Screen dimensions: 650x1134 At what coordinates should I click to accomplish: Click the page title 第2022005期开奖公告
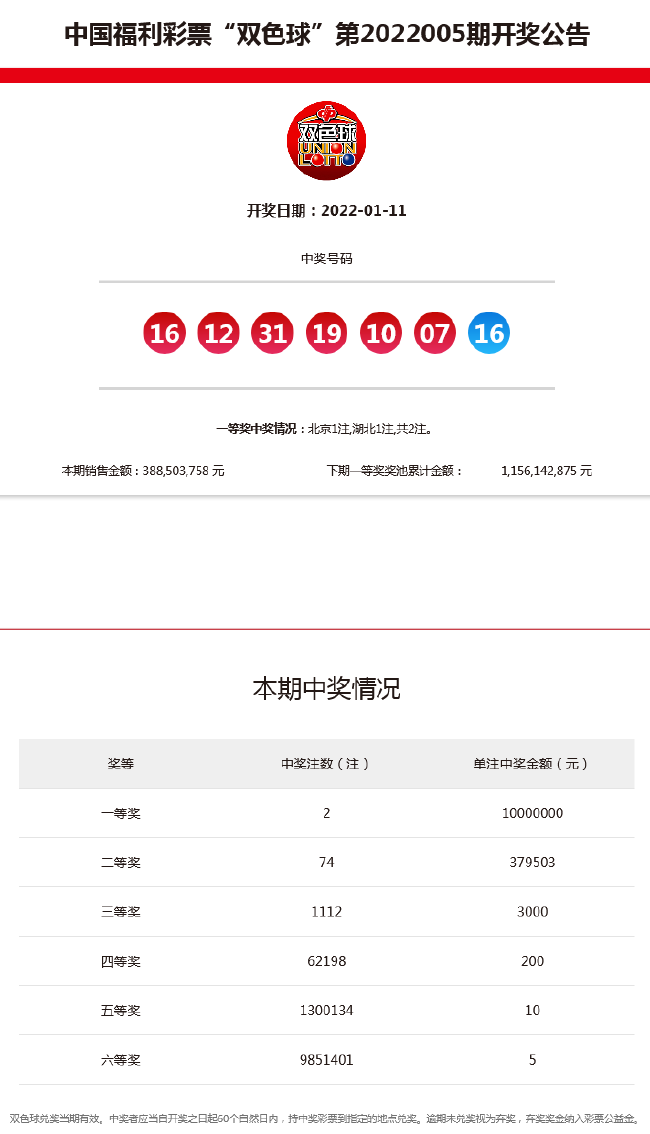[326, 35]
